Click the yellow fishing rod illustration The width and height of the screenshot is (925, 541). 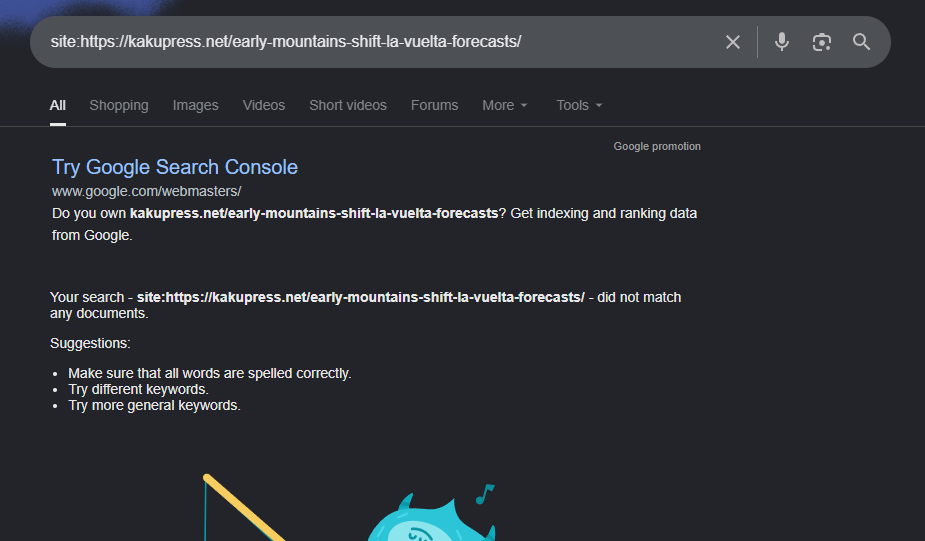point(243,507)
